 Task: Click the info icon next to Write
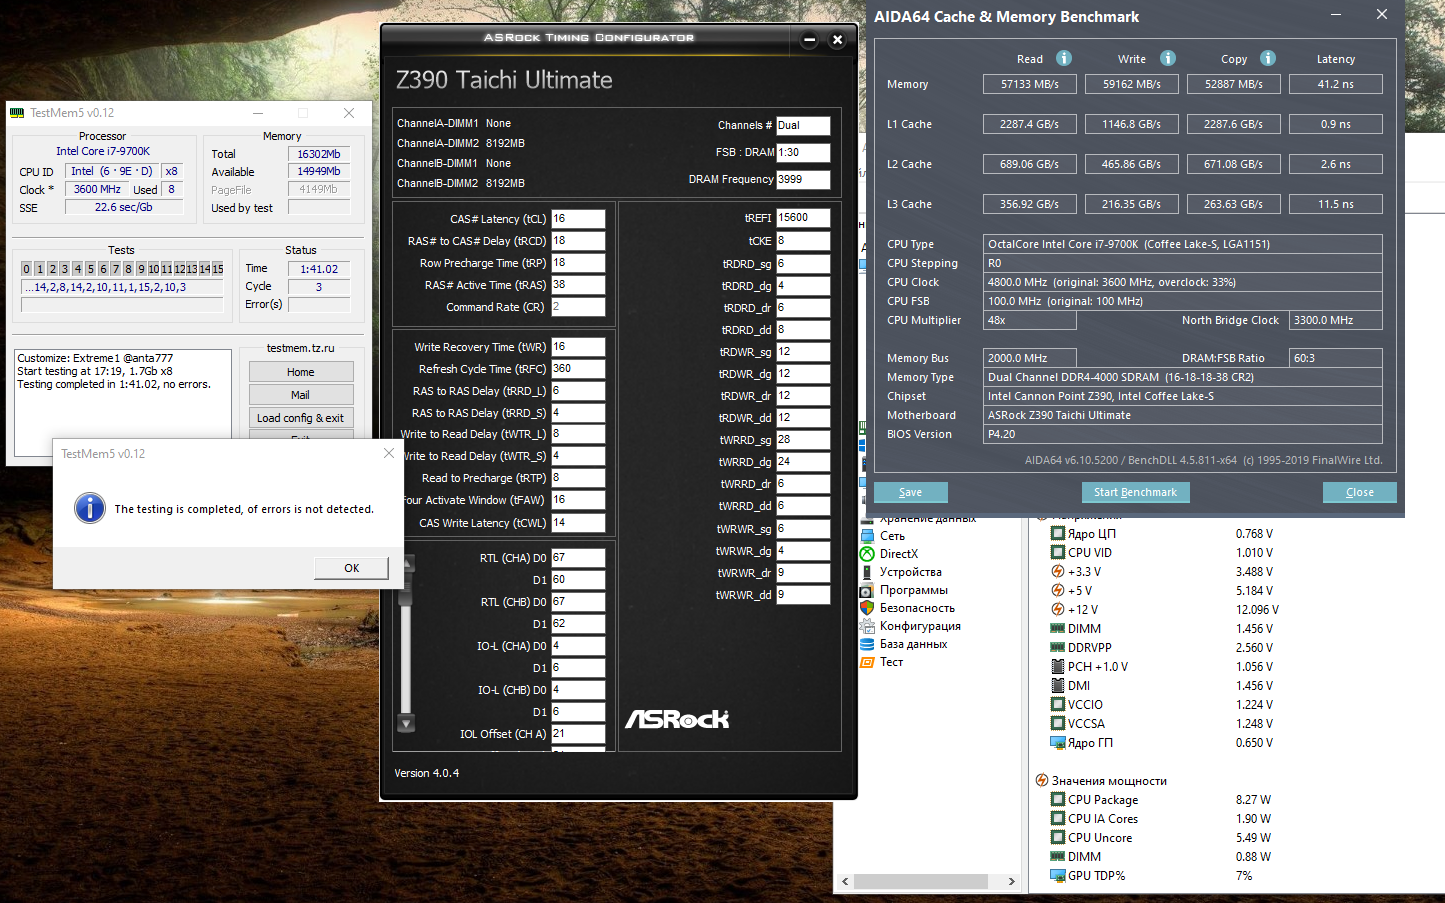pyautogui.click(x=1168, y=58)
